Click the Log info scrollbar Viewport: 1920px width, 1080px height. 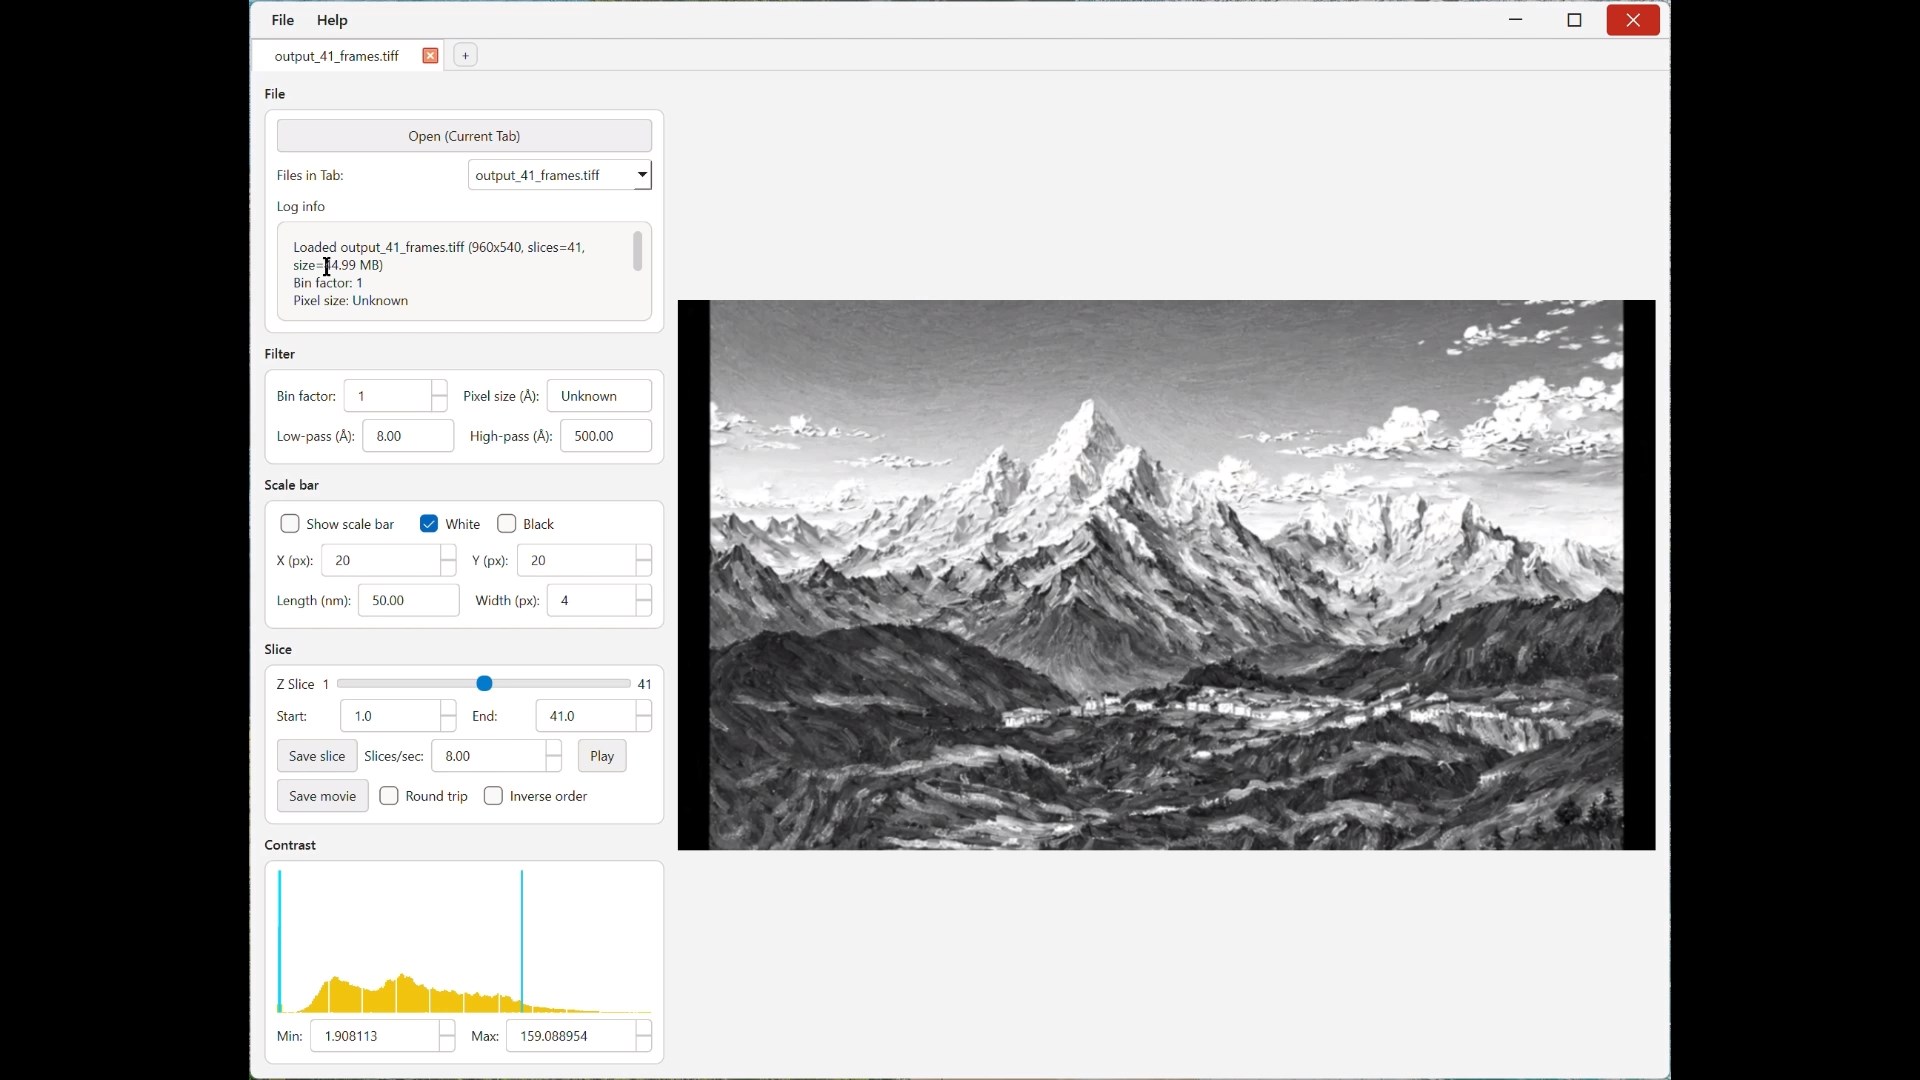click(638, 252)
